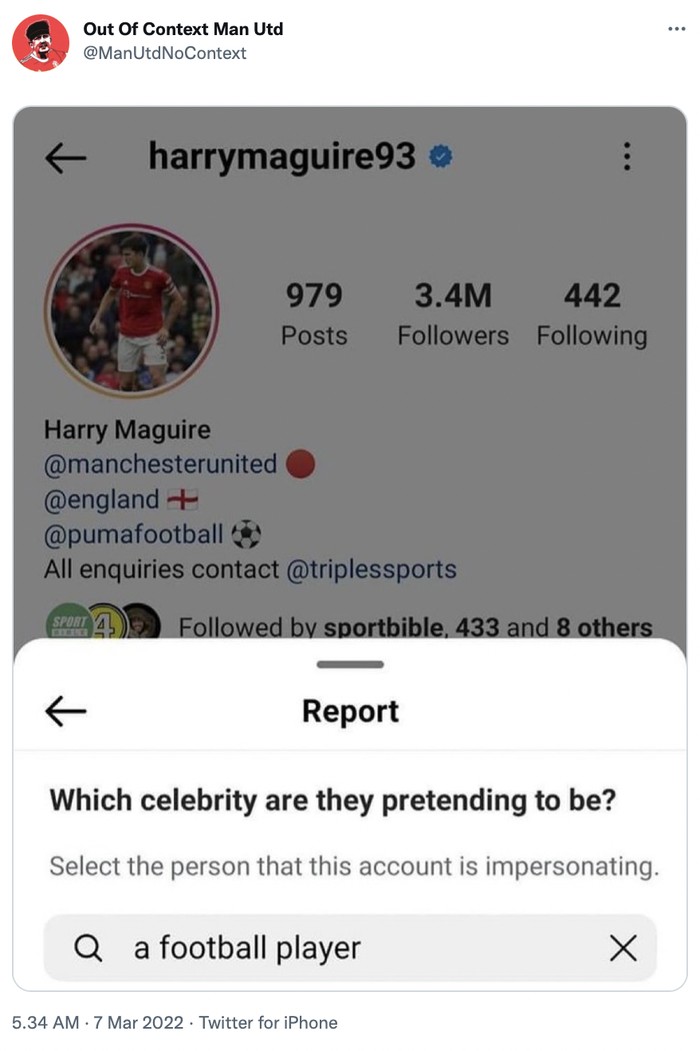Click the Harry Maguire profile picture
Viewport: 700px width, 1051px height.
(x=131, y=311)
